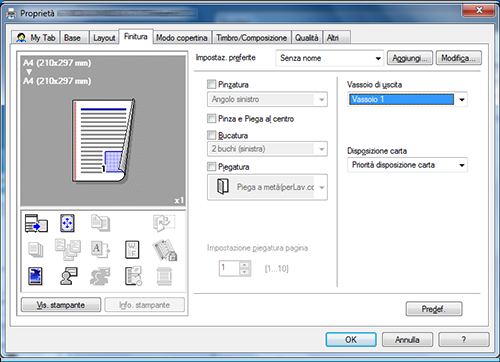Switch to the My Tab tab

pyautogui.click(x=36, y=37)
